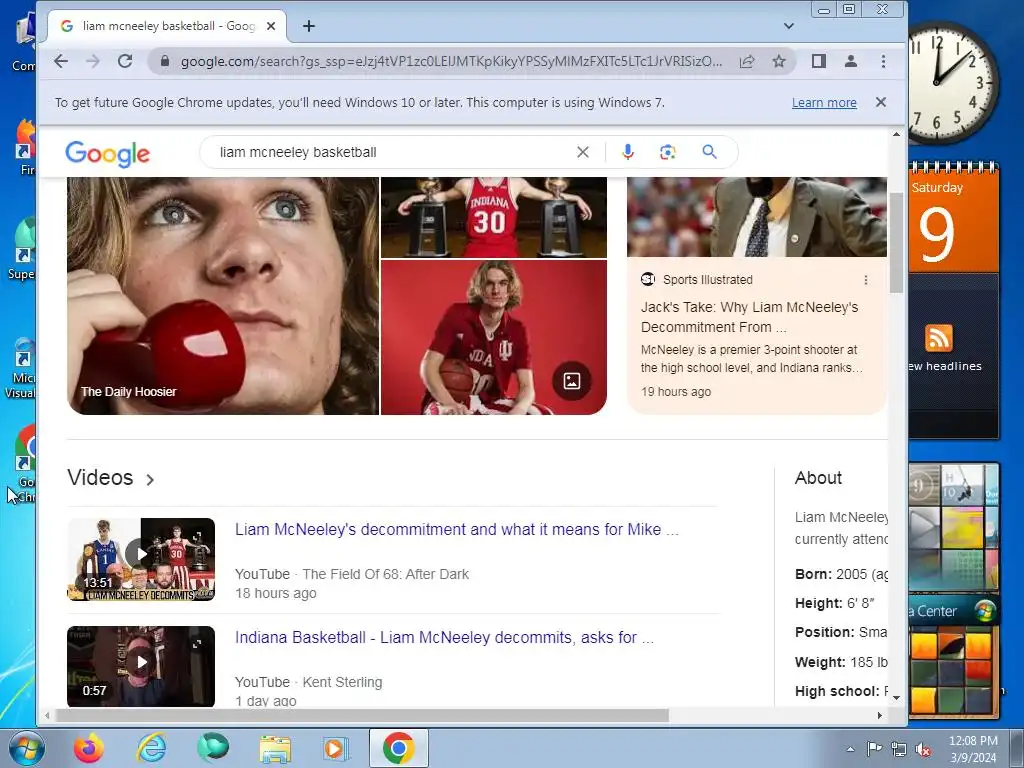Viewport: 1024px width, 768px height.
Task: Open the Chrome three-dot menu
Action: 883,61
